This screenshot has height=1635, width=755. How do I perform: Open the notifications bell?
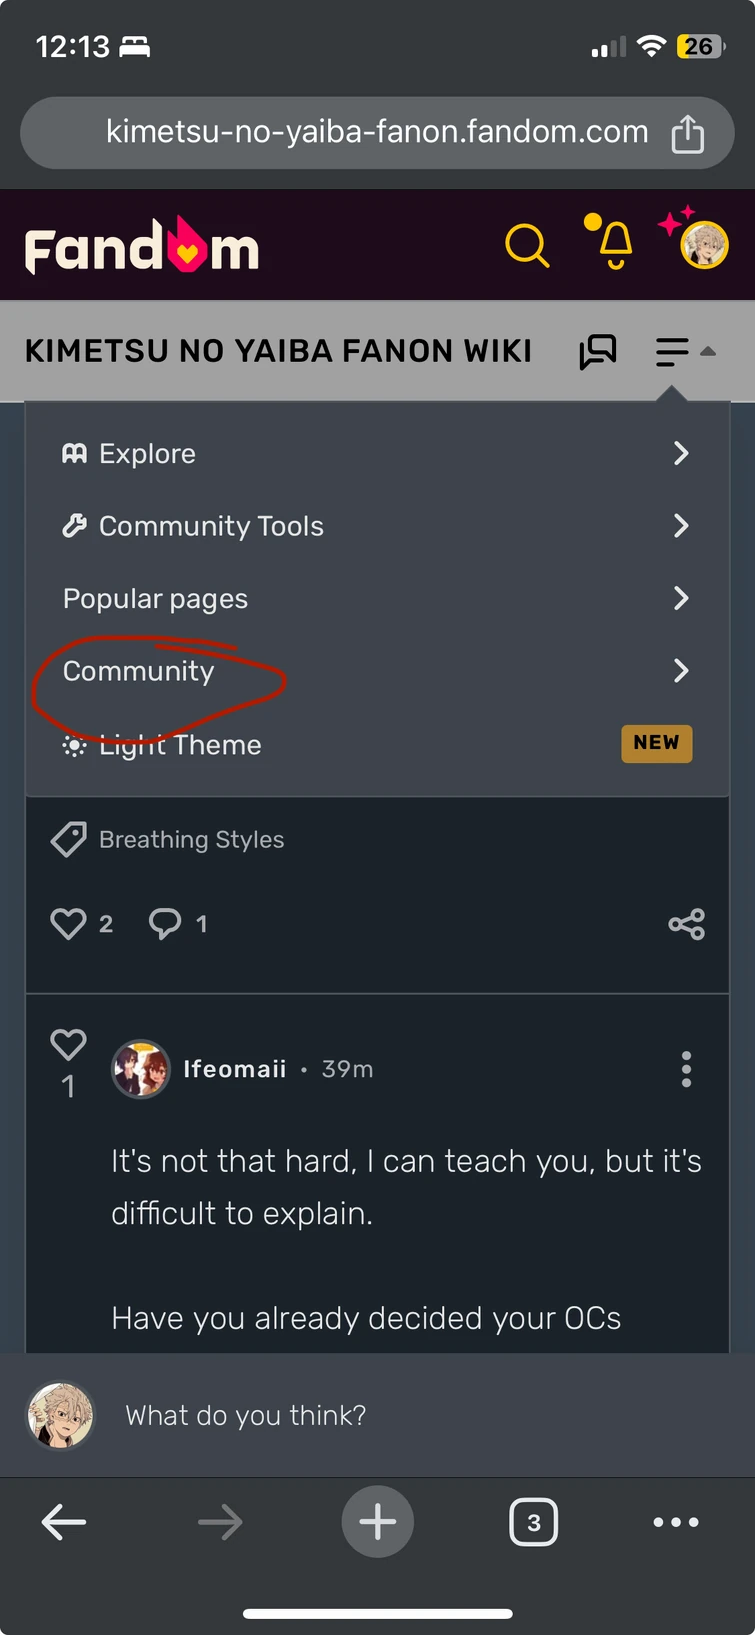click(611, 245)
